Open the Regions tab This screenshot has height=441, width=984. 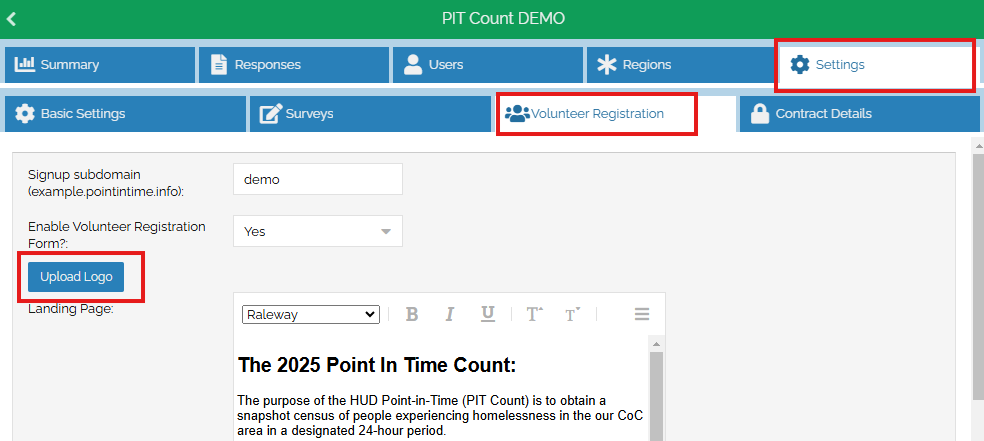681,65
